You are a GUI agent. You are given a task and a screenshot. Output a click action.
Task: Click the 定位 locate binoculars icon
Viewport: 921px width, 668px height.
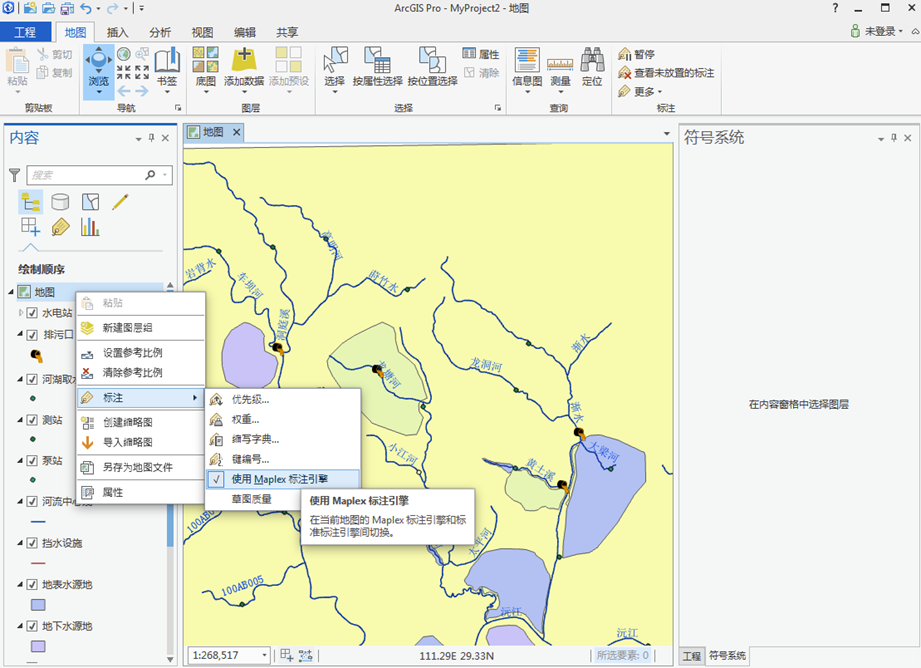coord(592,67)
